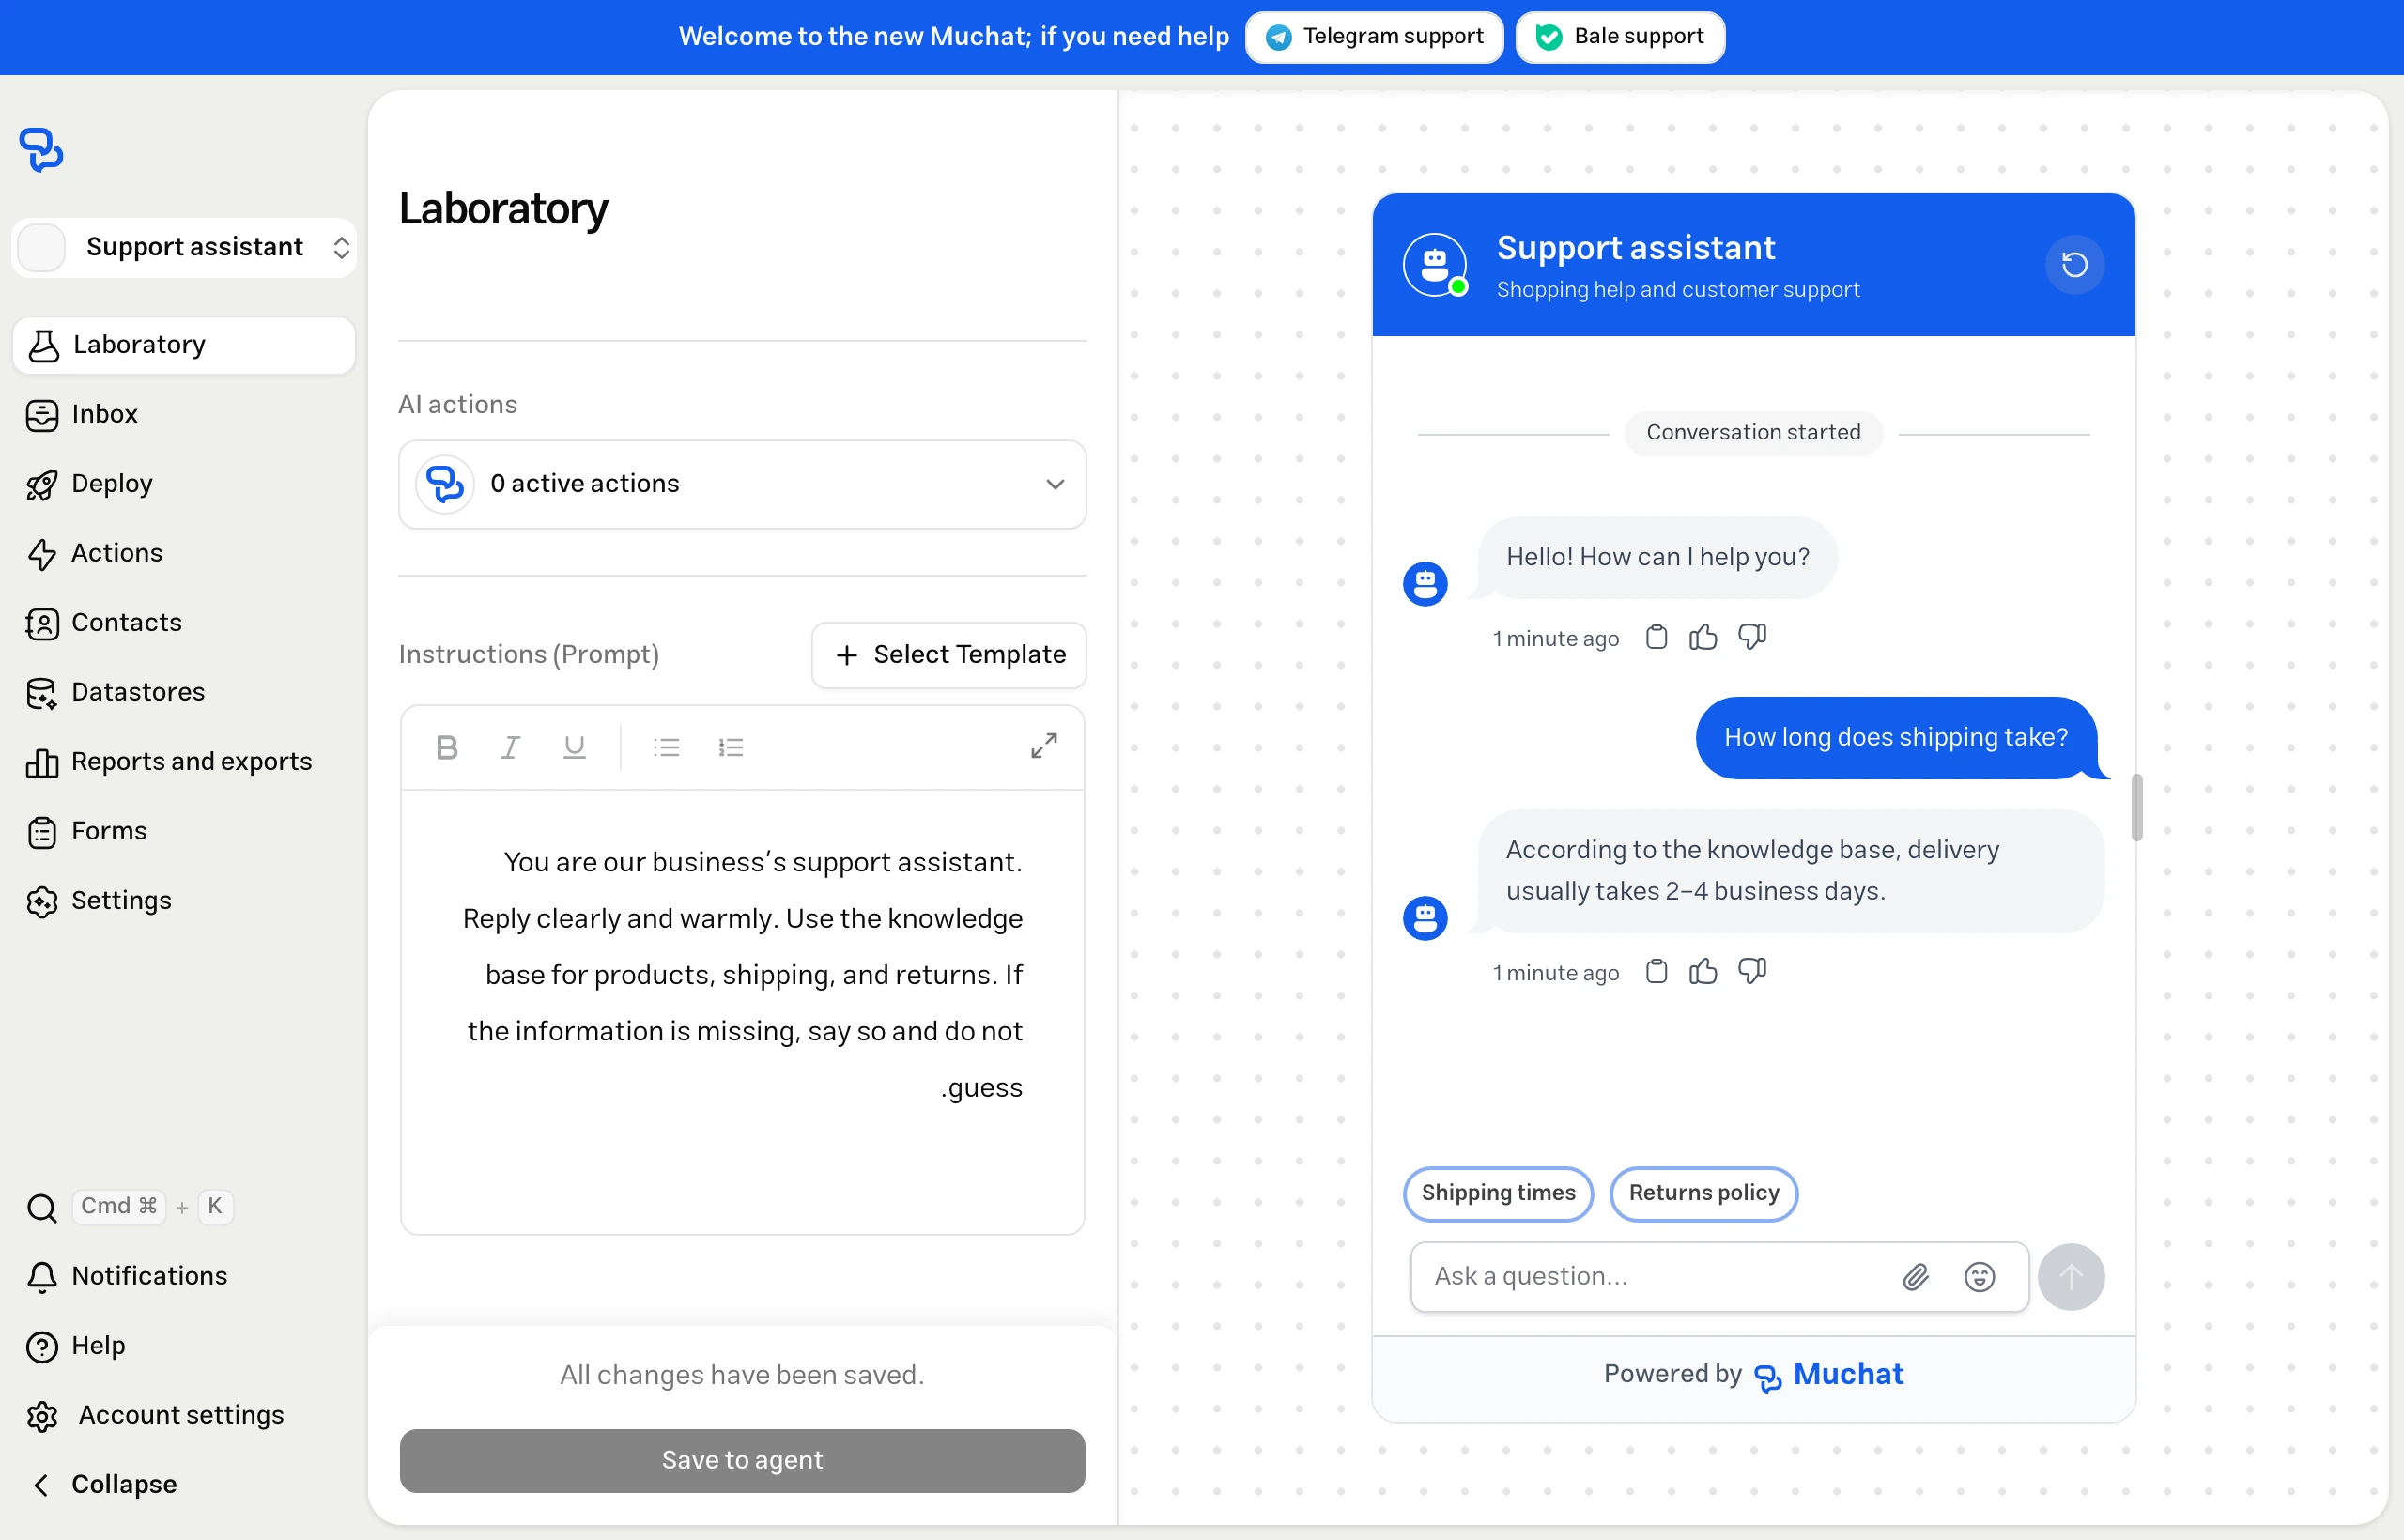Click the Select Template button

[x=949, y=655]
